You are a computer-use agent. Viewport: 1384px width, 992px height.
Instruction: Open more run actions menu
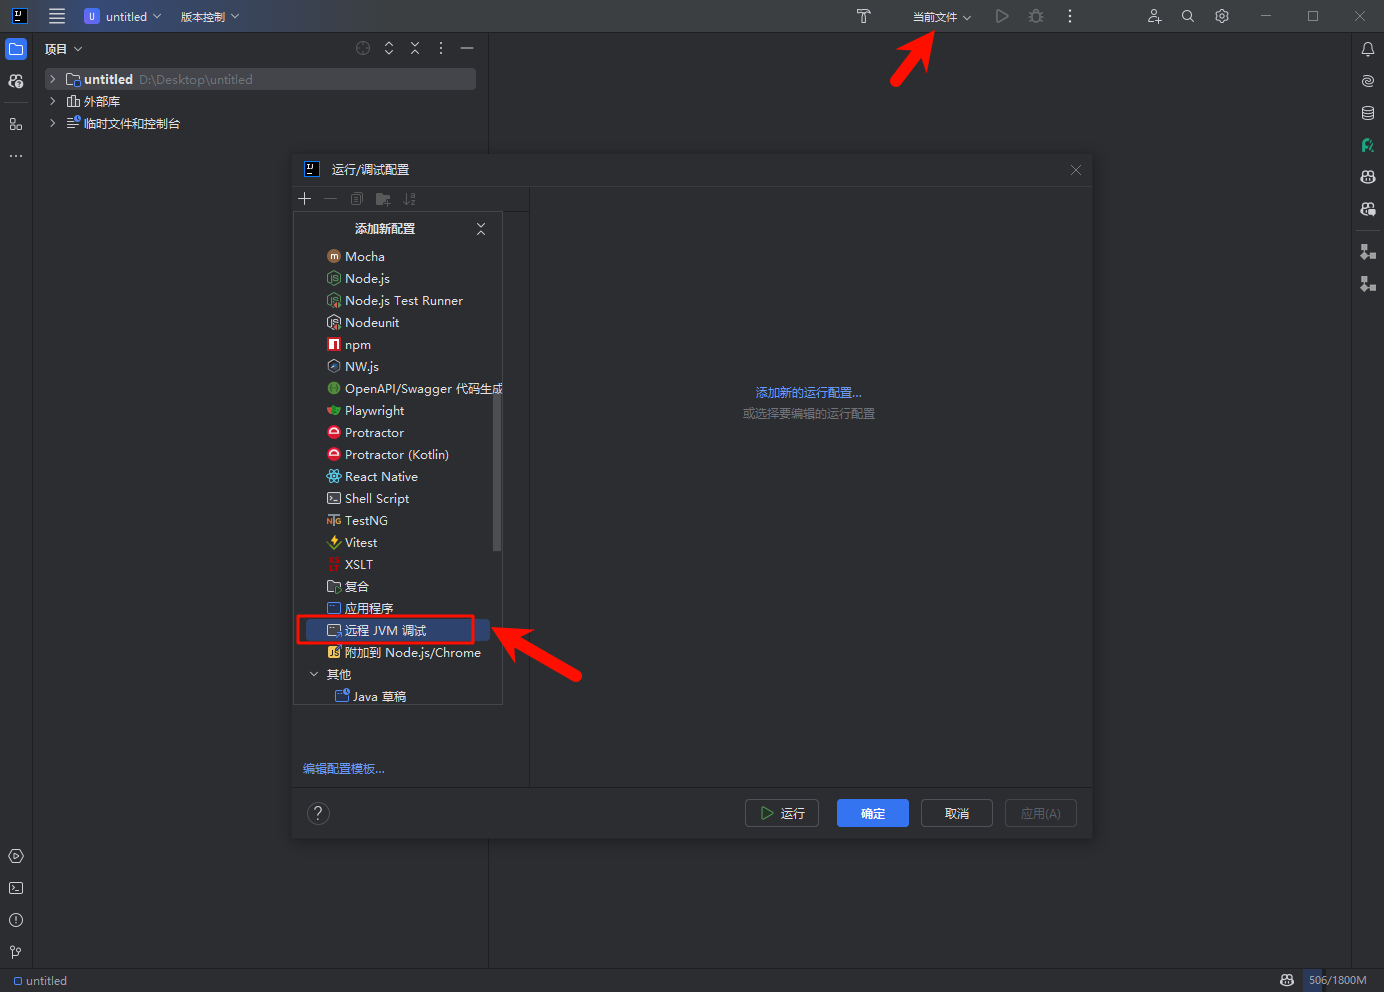click(x=1070, y=16)
